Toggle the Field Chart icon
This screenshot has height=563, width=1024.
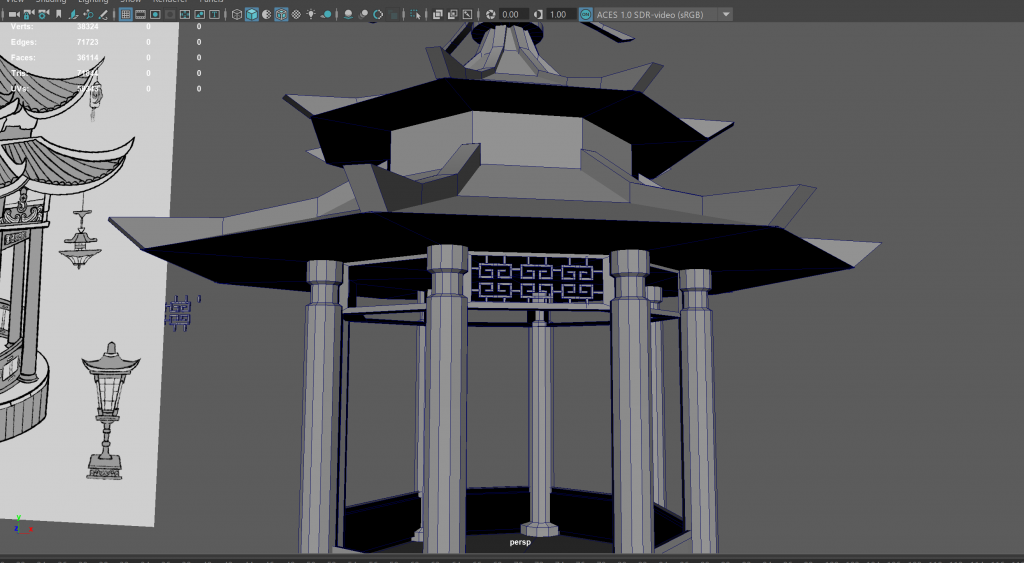tap(185, 14)
